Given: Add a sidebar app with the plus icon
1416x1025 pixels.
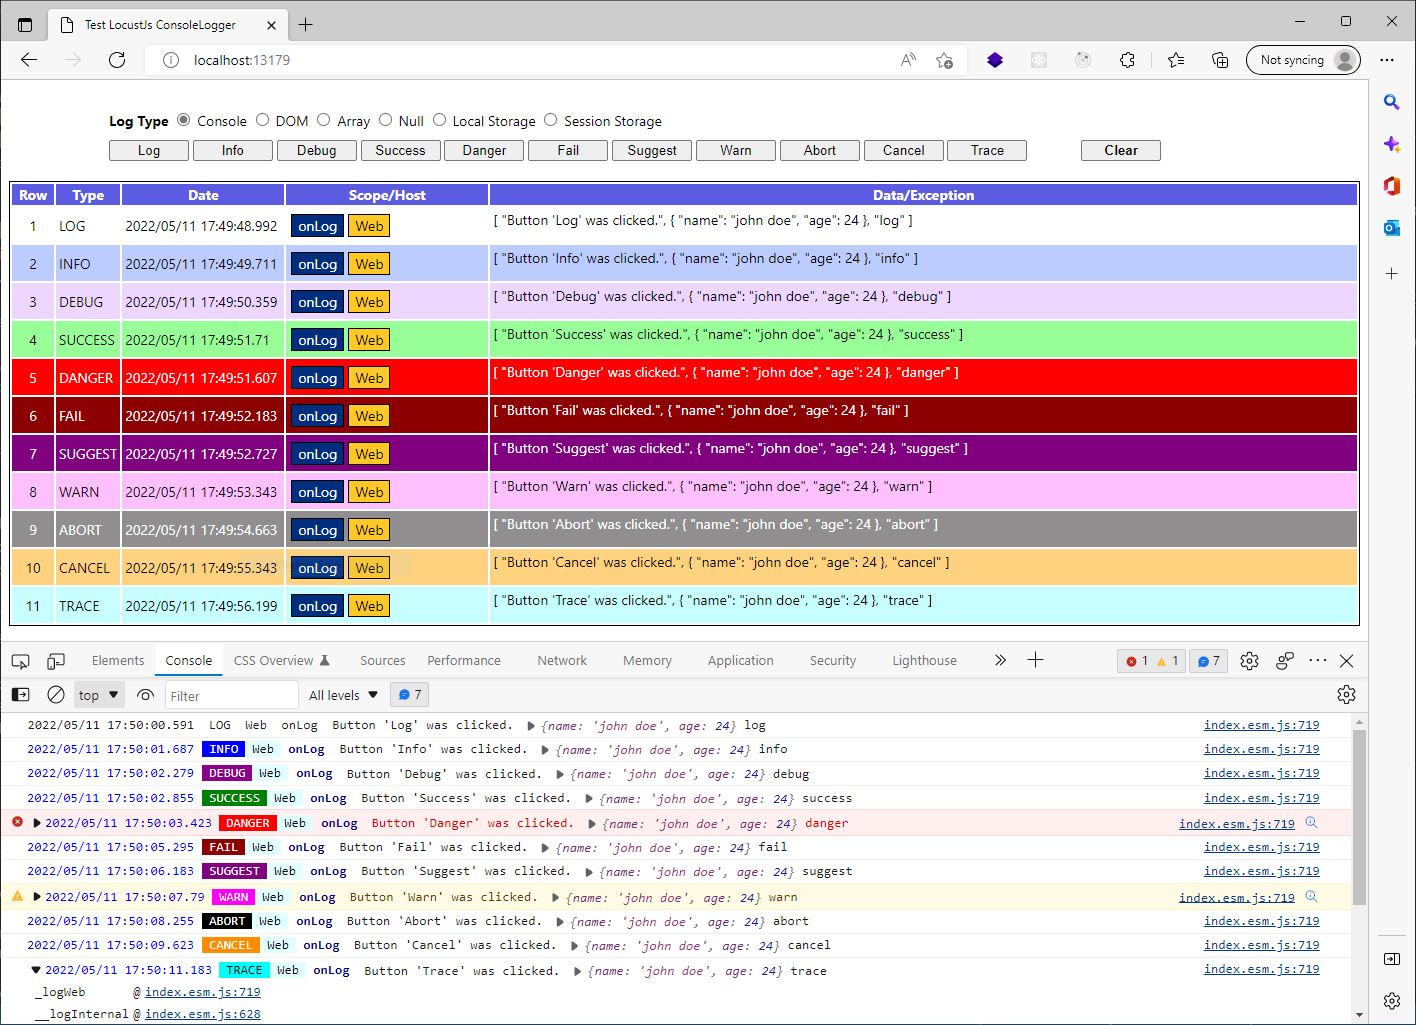Looking at the screenshot, I should coord(1391,273).
